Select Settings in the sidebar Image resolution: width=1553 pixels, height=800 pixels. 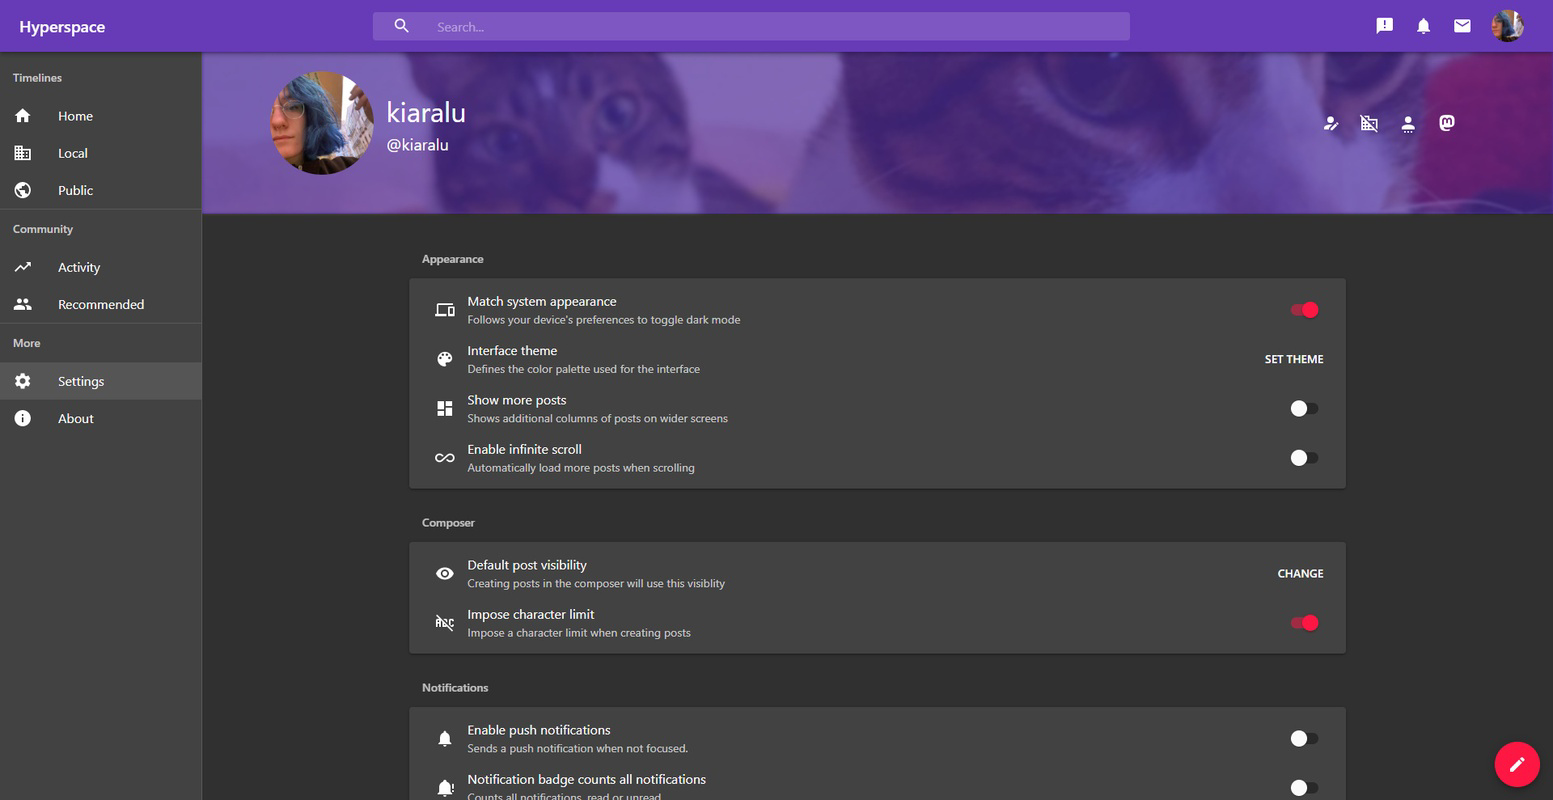(x=100, y=381)
